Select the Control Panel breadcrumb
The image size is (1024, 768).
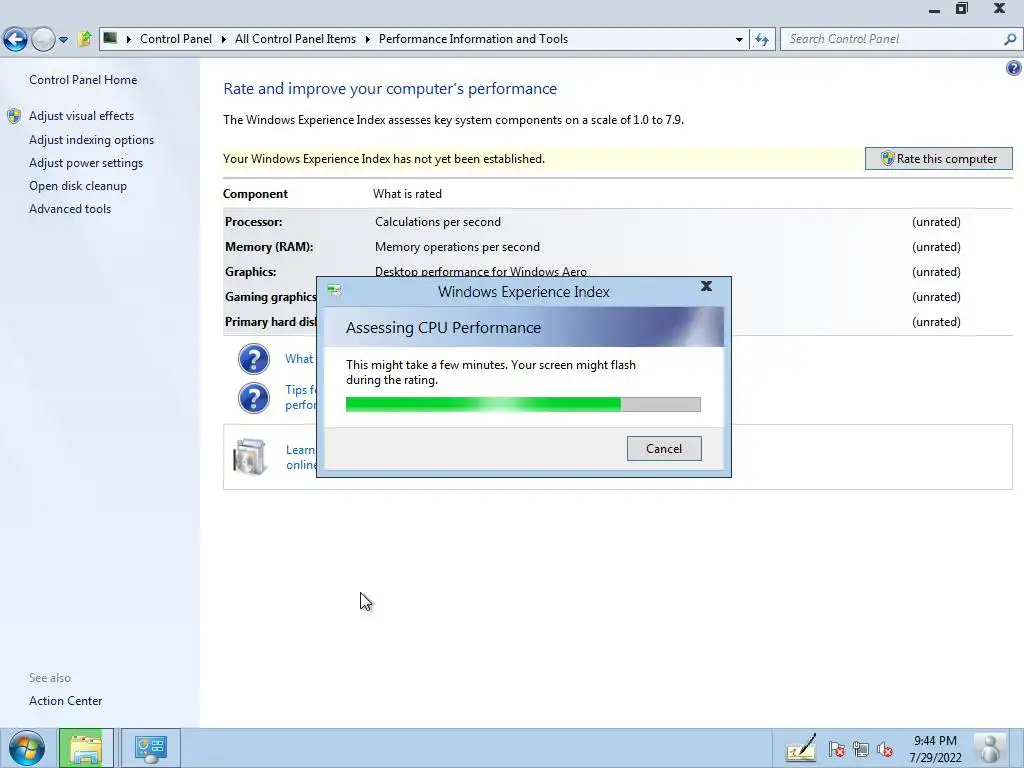click(176, 39)
